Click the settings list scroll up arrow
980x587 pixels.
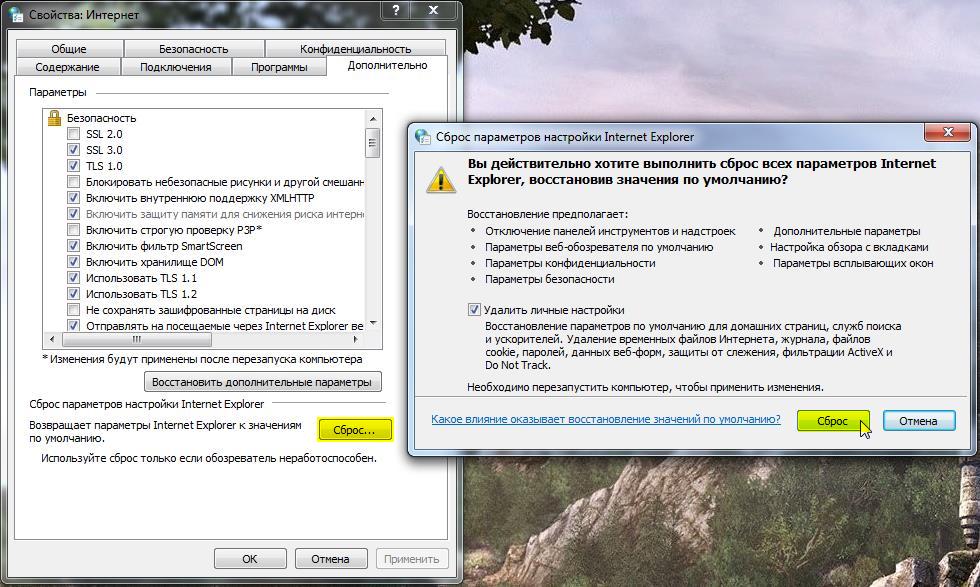point(373,119)
